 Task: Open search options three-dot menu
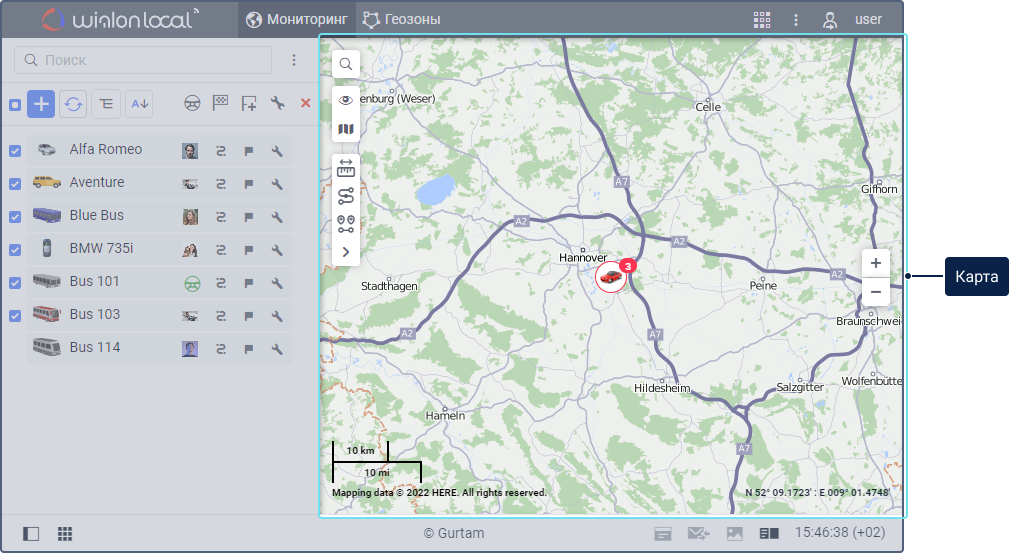294,60
